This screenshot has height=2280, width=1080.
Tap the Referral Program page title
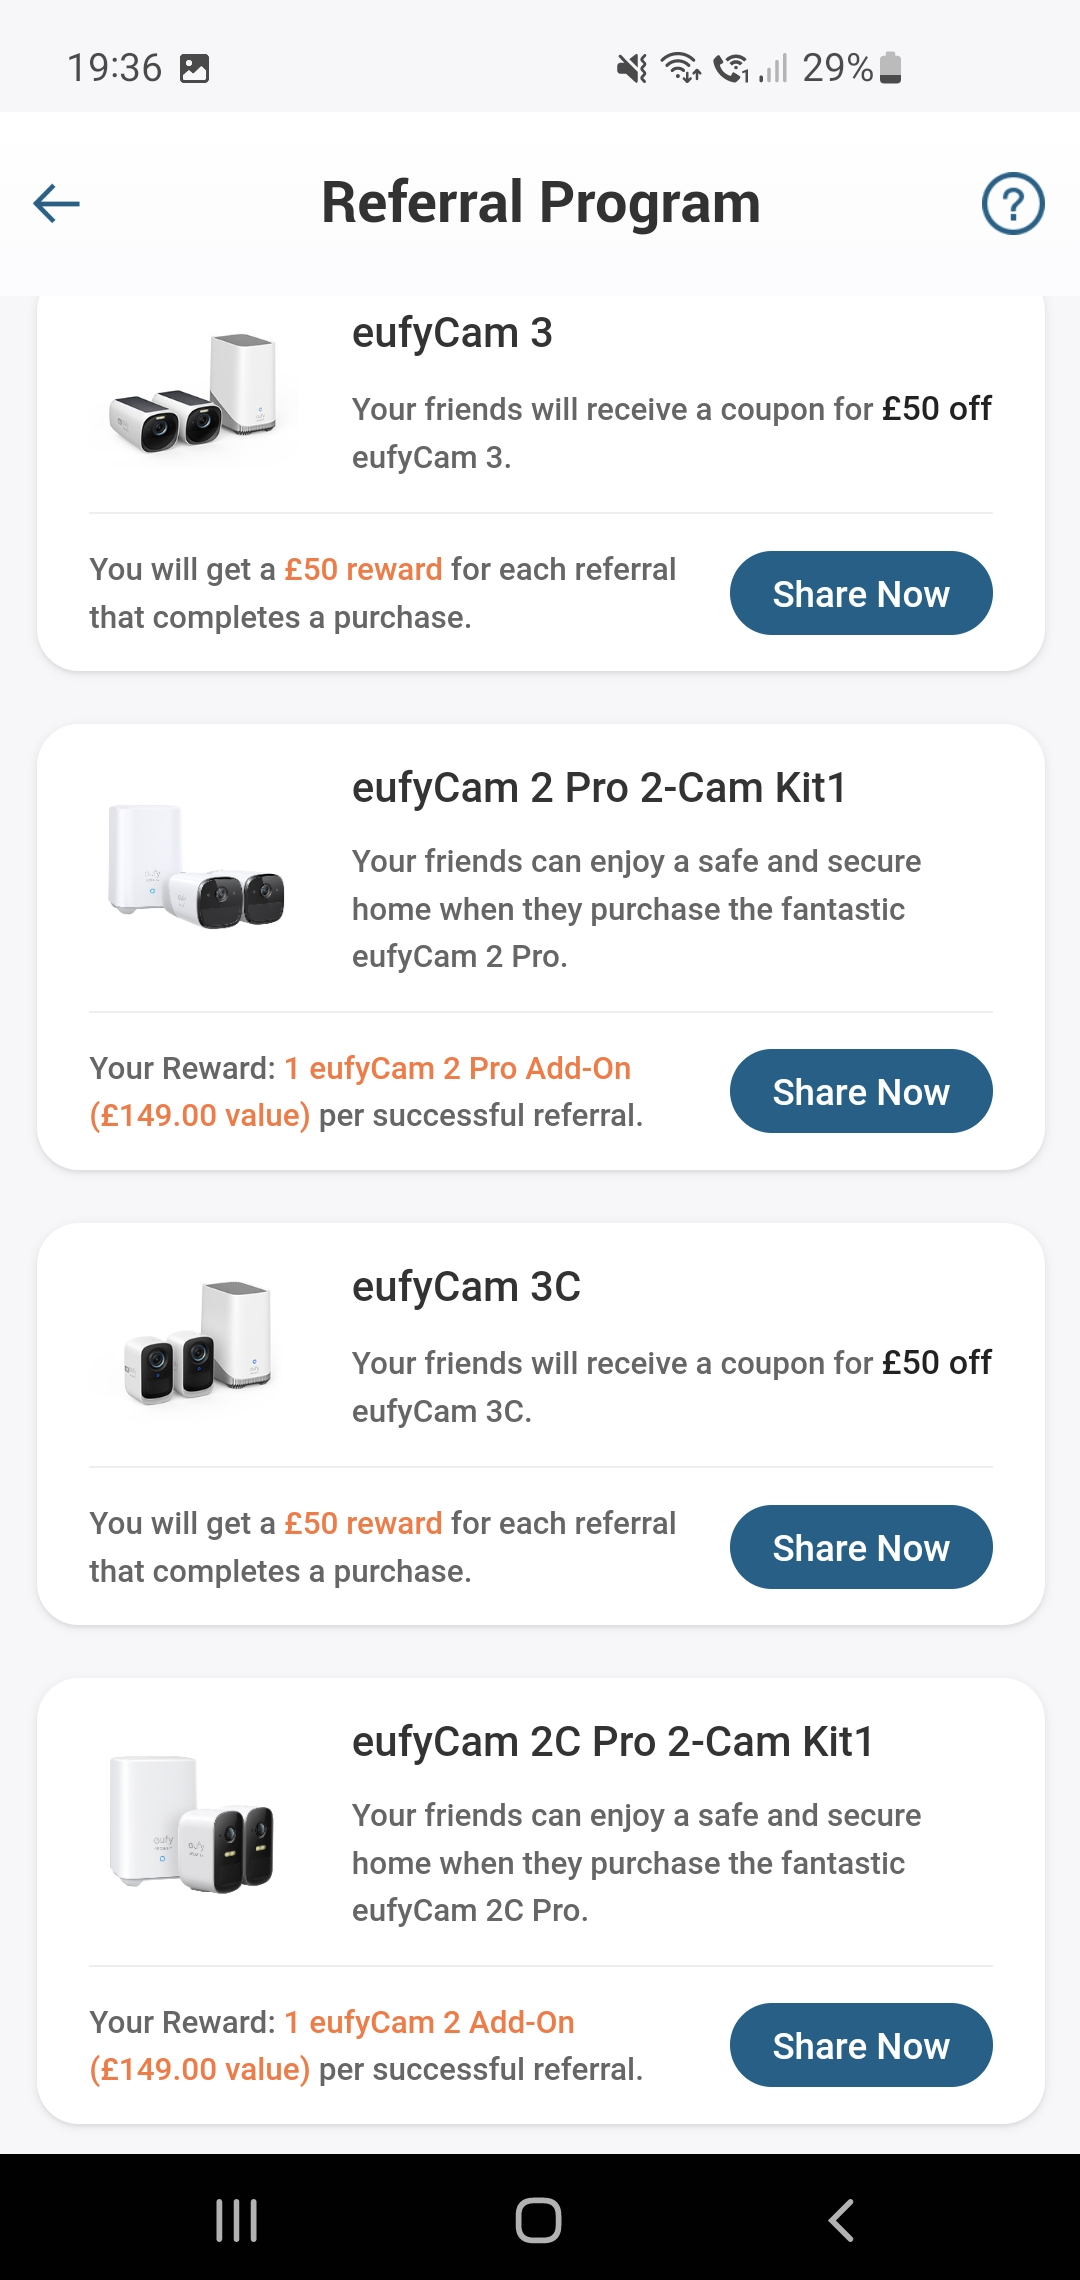540,203
